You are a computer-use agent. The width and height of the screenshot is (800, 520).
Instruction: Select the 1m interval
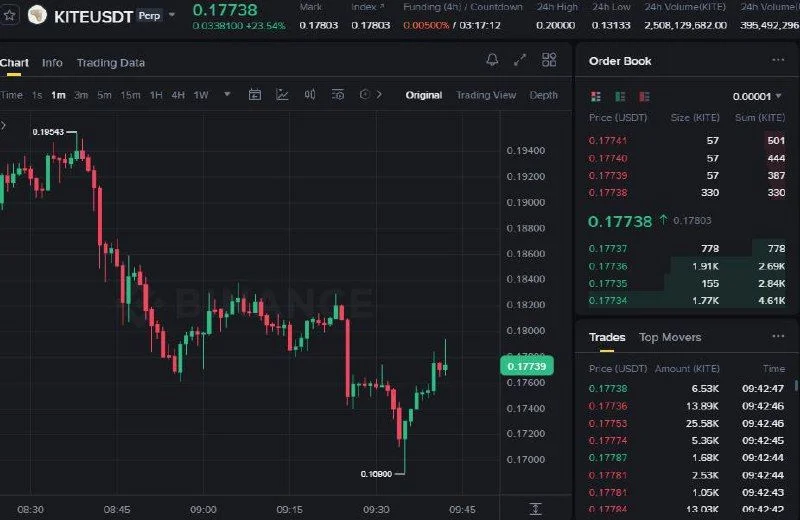click(58, 95)
